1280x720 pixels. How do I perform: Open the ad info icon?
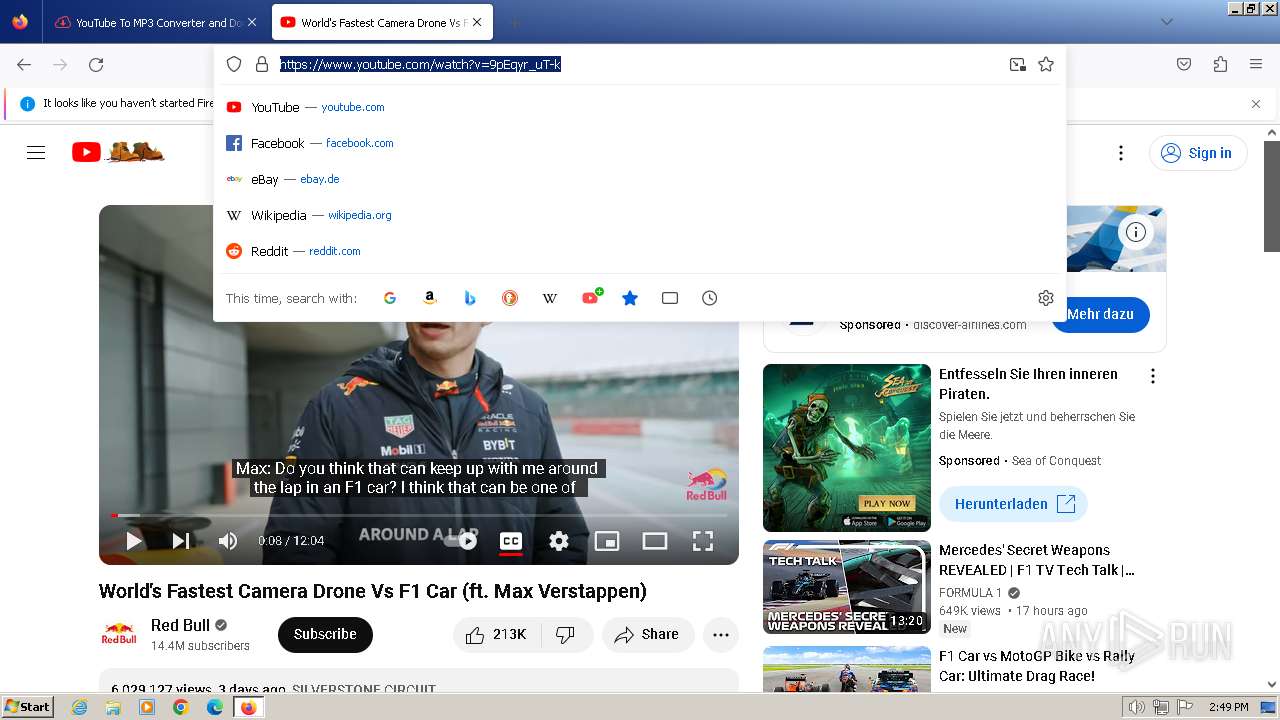click(x=1136, y=232)
